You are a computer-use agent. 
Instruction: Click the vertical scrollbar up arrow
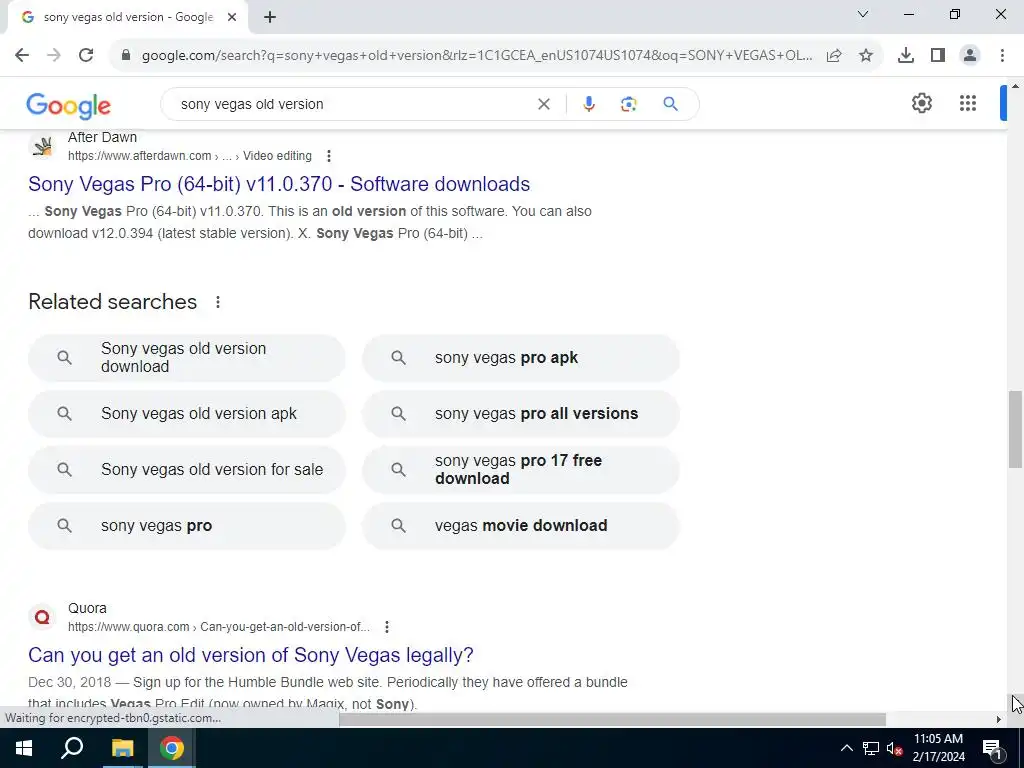click(x=1016, y=86)
